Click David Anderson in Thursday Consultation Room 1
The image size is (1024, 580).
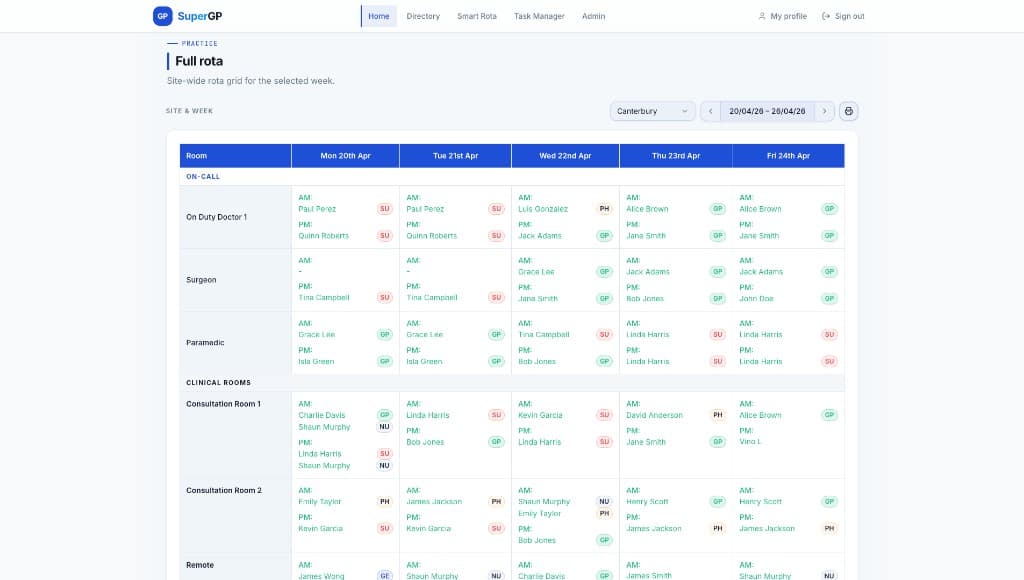point(654,415)
